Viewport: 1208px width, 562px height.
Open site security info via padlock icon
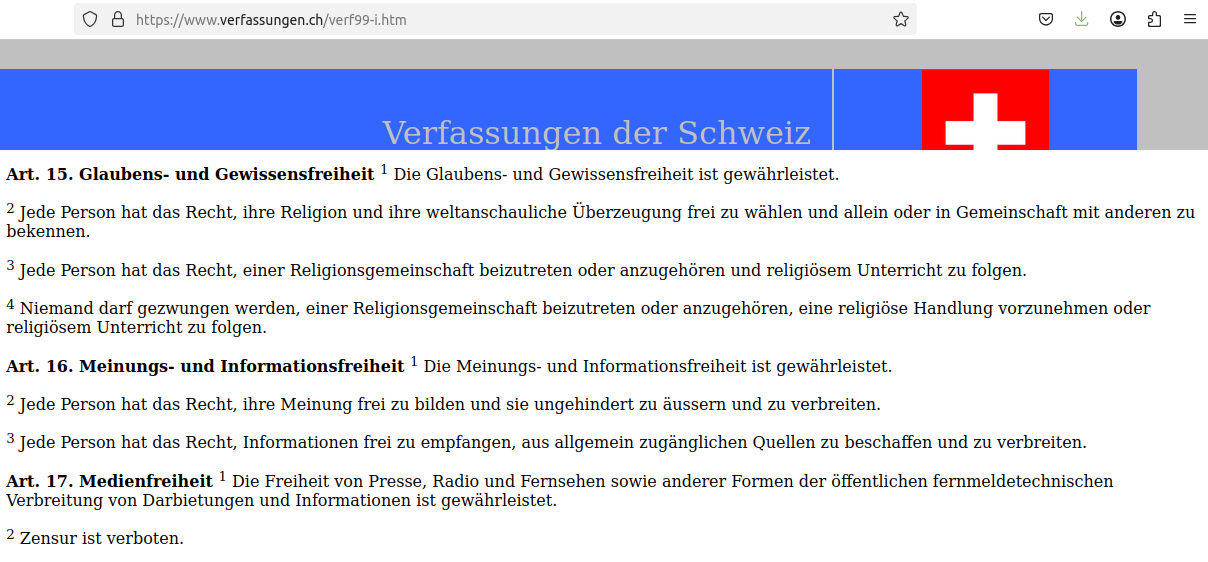click(118, 19)
